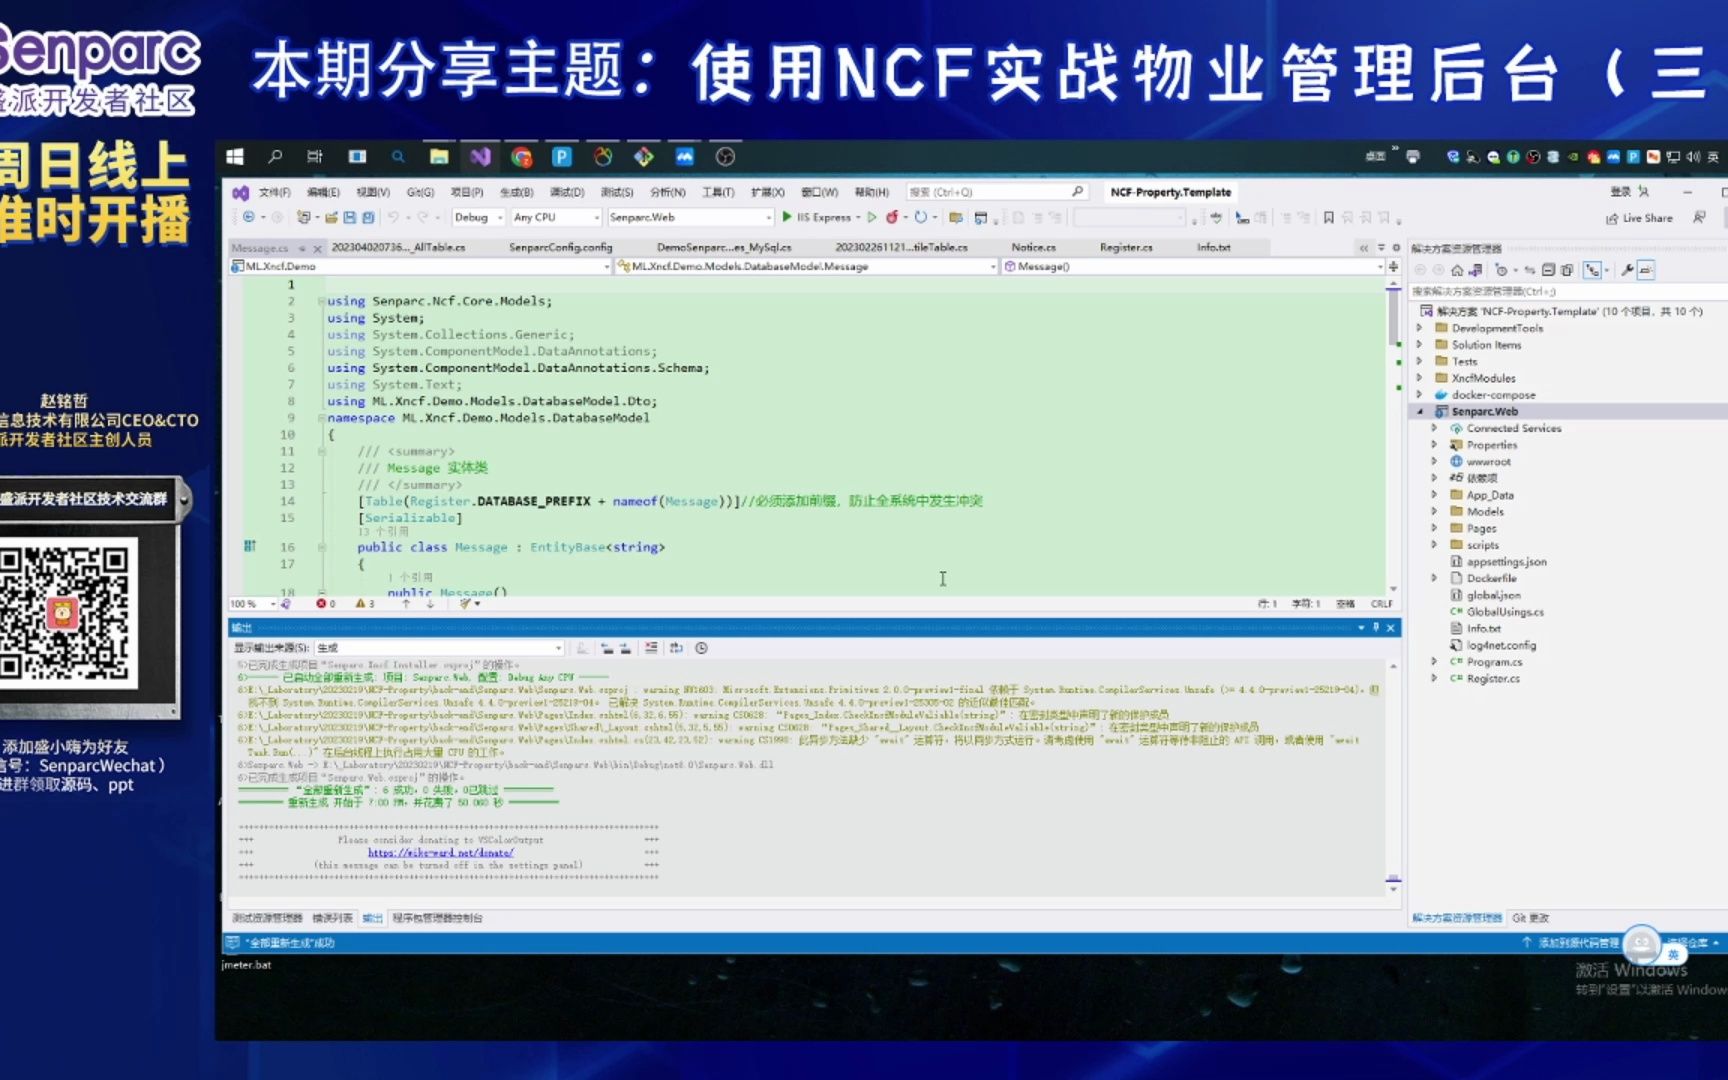Close the Message.cs tab
The image size is (1728, 1080).
click(x=317, y=248)
